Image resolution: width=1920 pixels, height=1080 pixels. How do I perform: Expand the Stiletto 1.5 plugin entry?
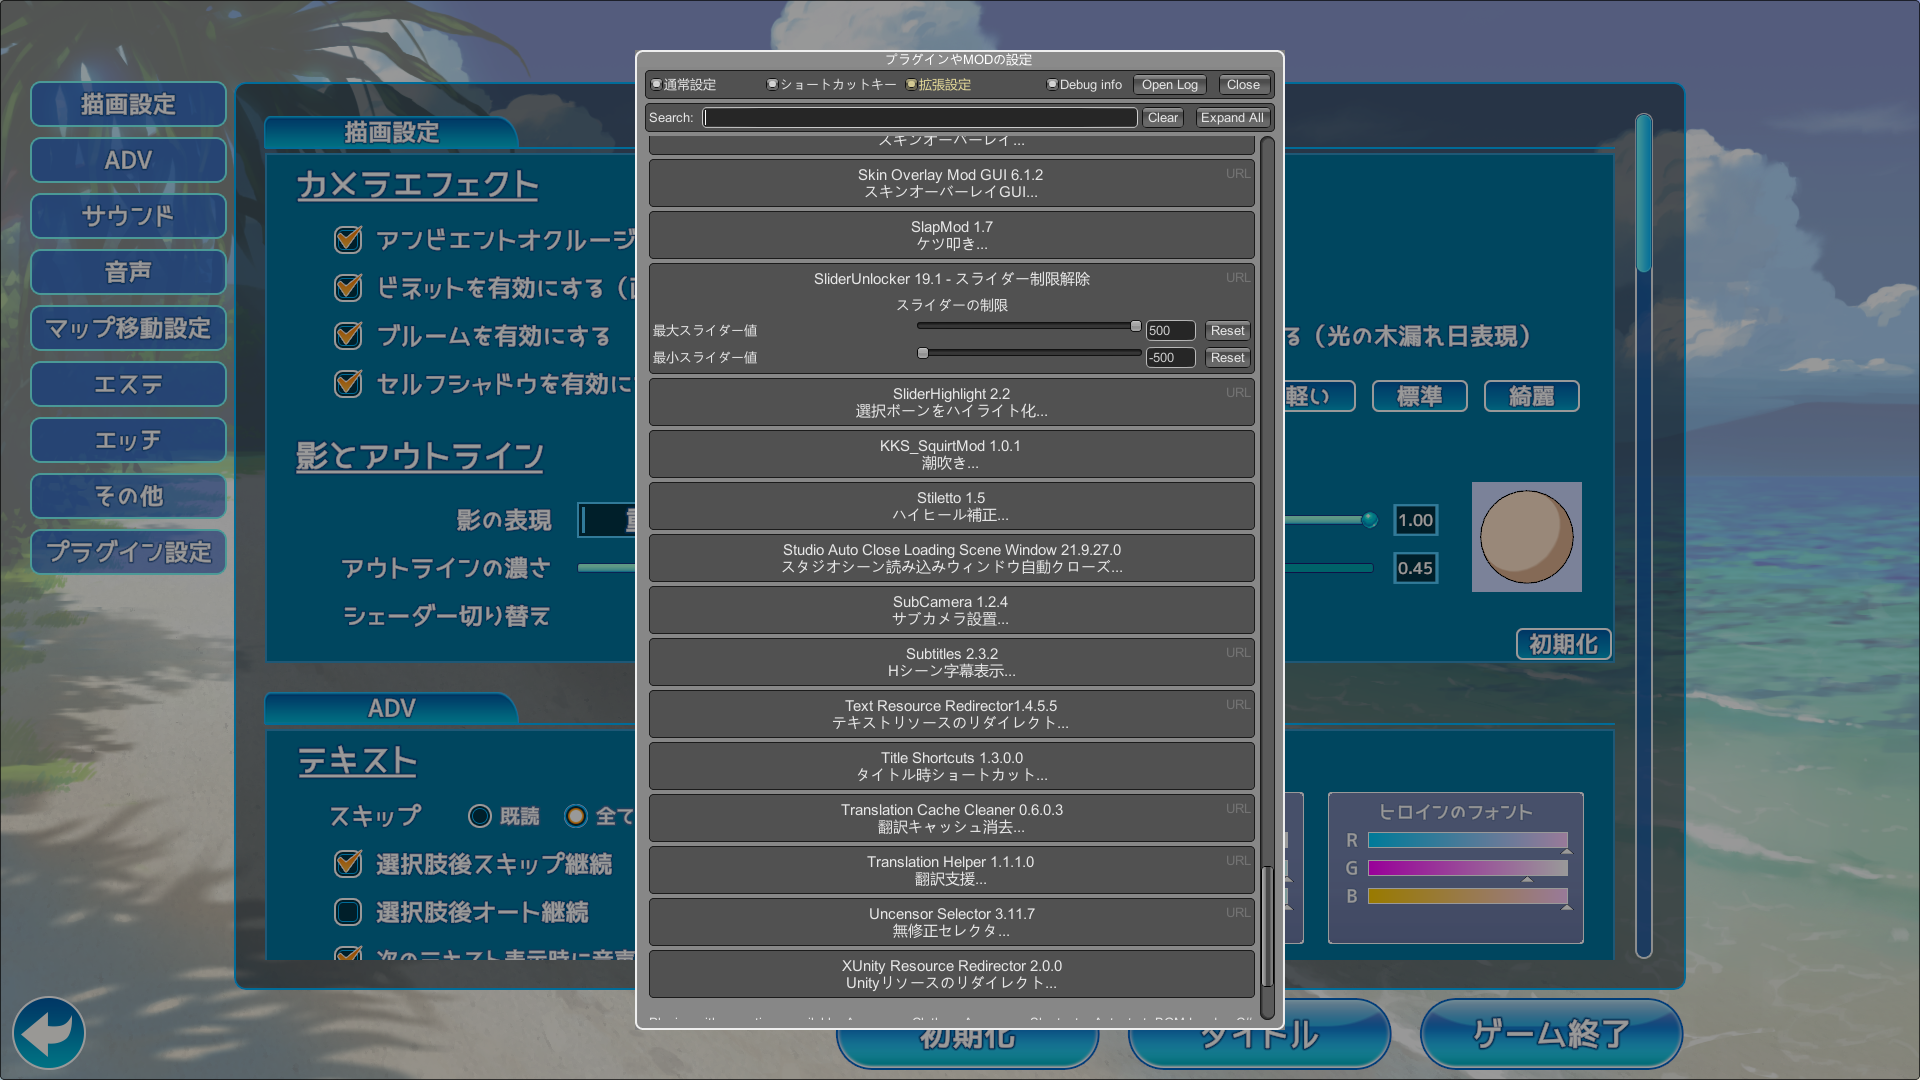(950, 506)
